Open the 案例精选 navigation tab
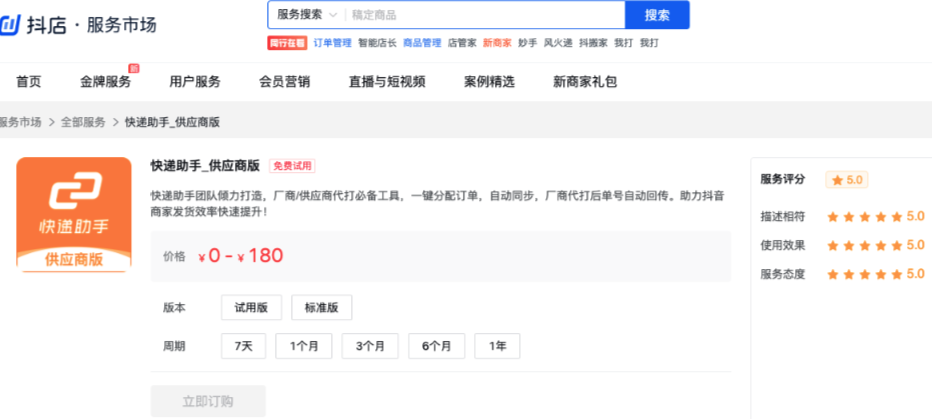Image resolution: width=932 pixels, height=419 pixels. pyautogui.click(x=489, y=82)
